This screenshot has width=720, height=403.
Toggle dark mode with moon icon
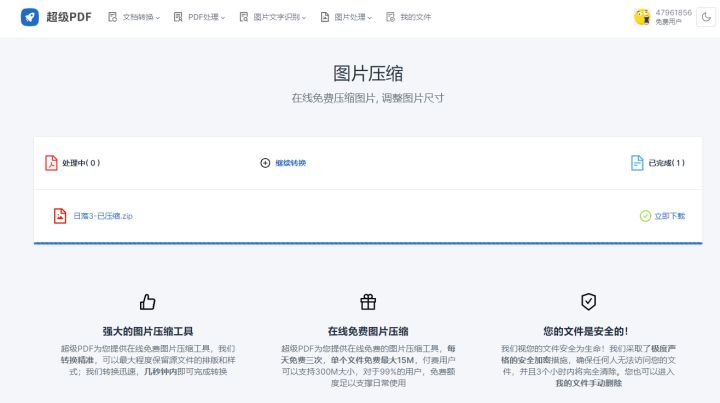click(706, 17)
